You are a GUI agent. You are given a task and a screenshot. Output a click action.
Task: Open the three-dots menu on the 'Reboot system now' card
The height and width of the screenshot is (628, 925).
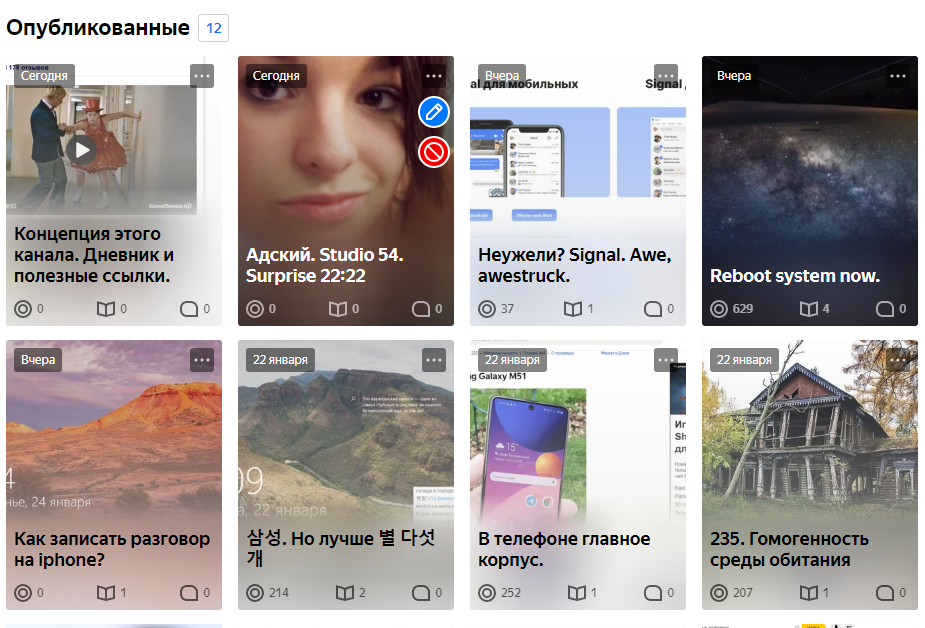898,76
